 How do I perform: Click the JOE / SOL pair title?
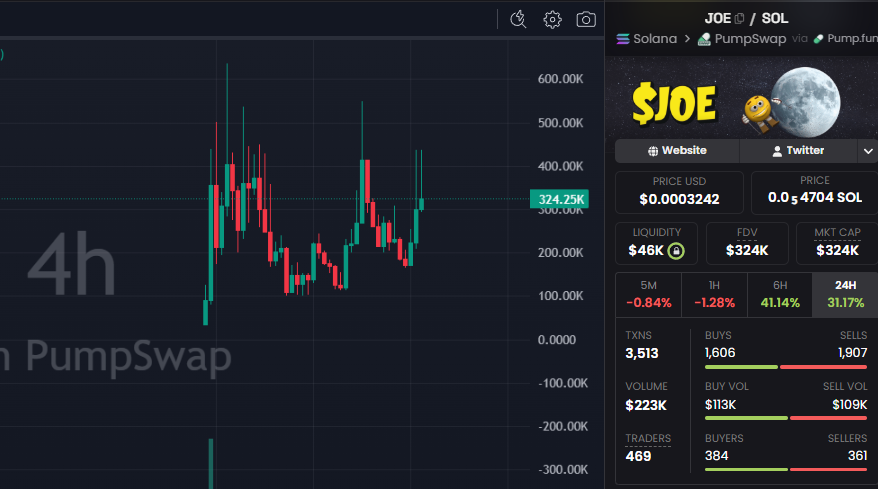(746, 18)
